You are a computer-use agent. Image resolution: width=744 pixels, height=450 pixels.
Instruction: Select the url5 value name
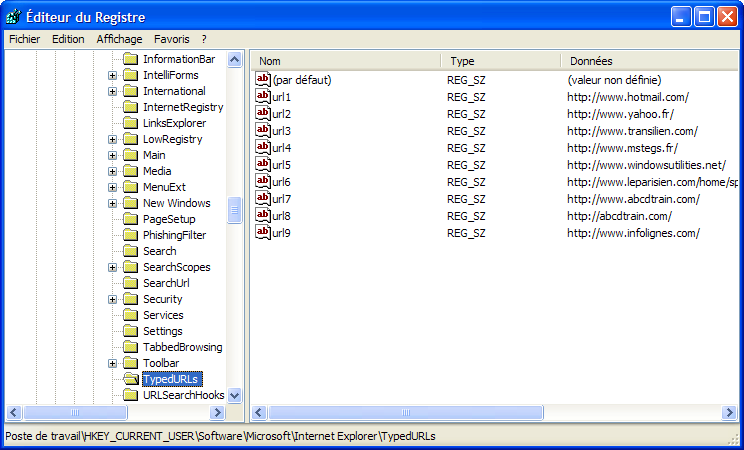click(x=281, y=165)
